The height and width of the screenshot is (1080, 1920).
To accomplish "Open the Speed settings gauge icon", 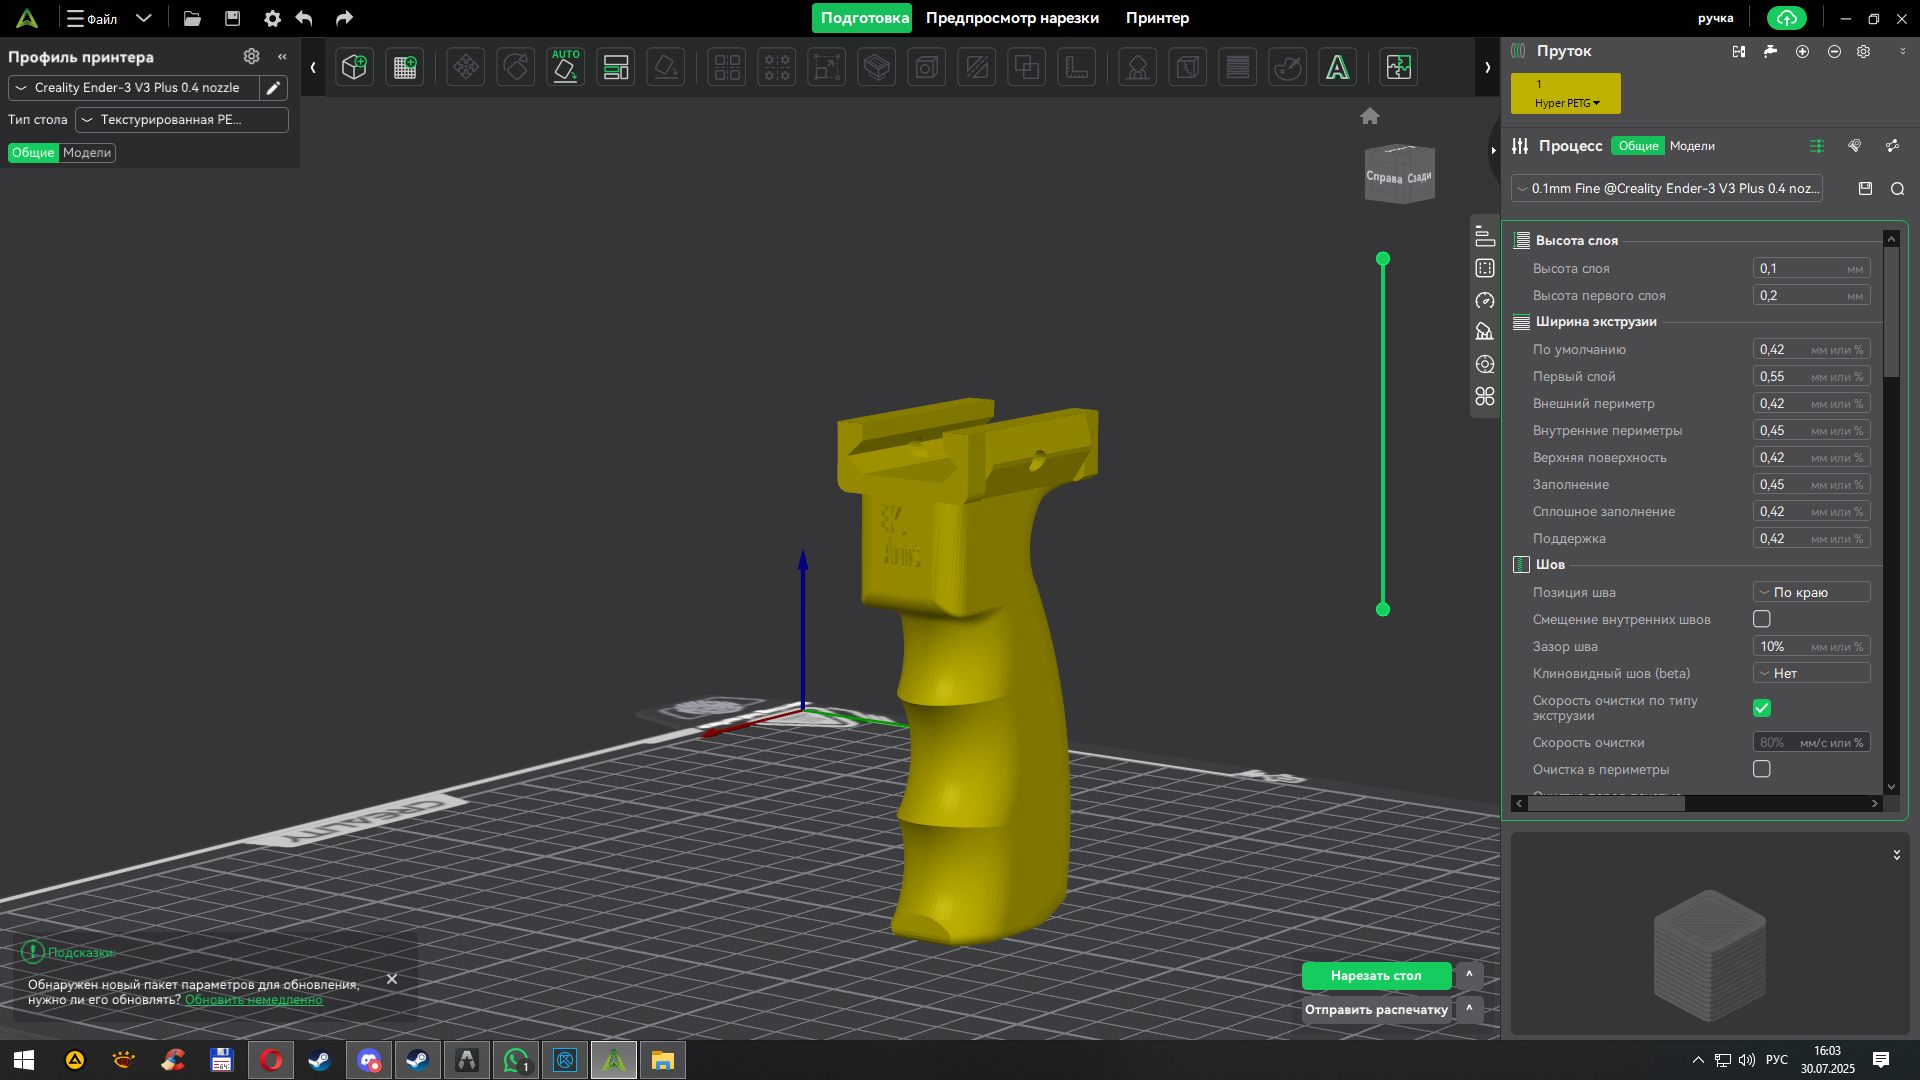I will (1485, 300).
